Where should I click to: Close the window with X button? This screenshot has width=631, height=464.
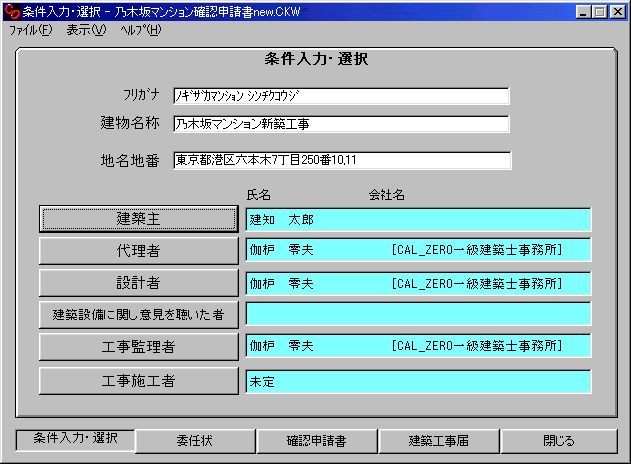(617, 12)
